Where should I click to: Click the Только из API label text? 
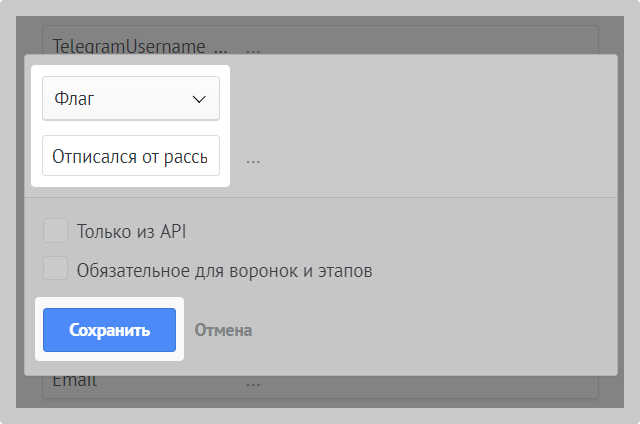(x=131, y=232)
